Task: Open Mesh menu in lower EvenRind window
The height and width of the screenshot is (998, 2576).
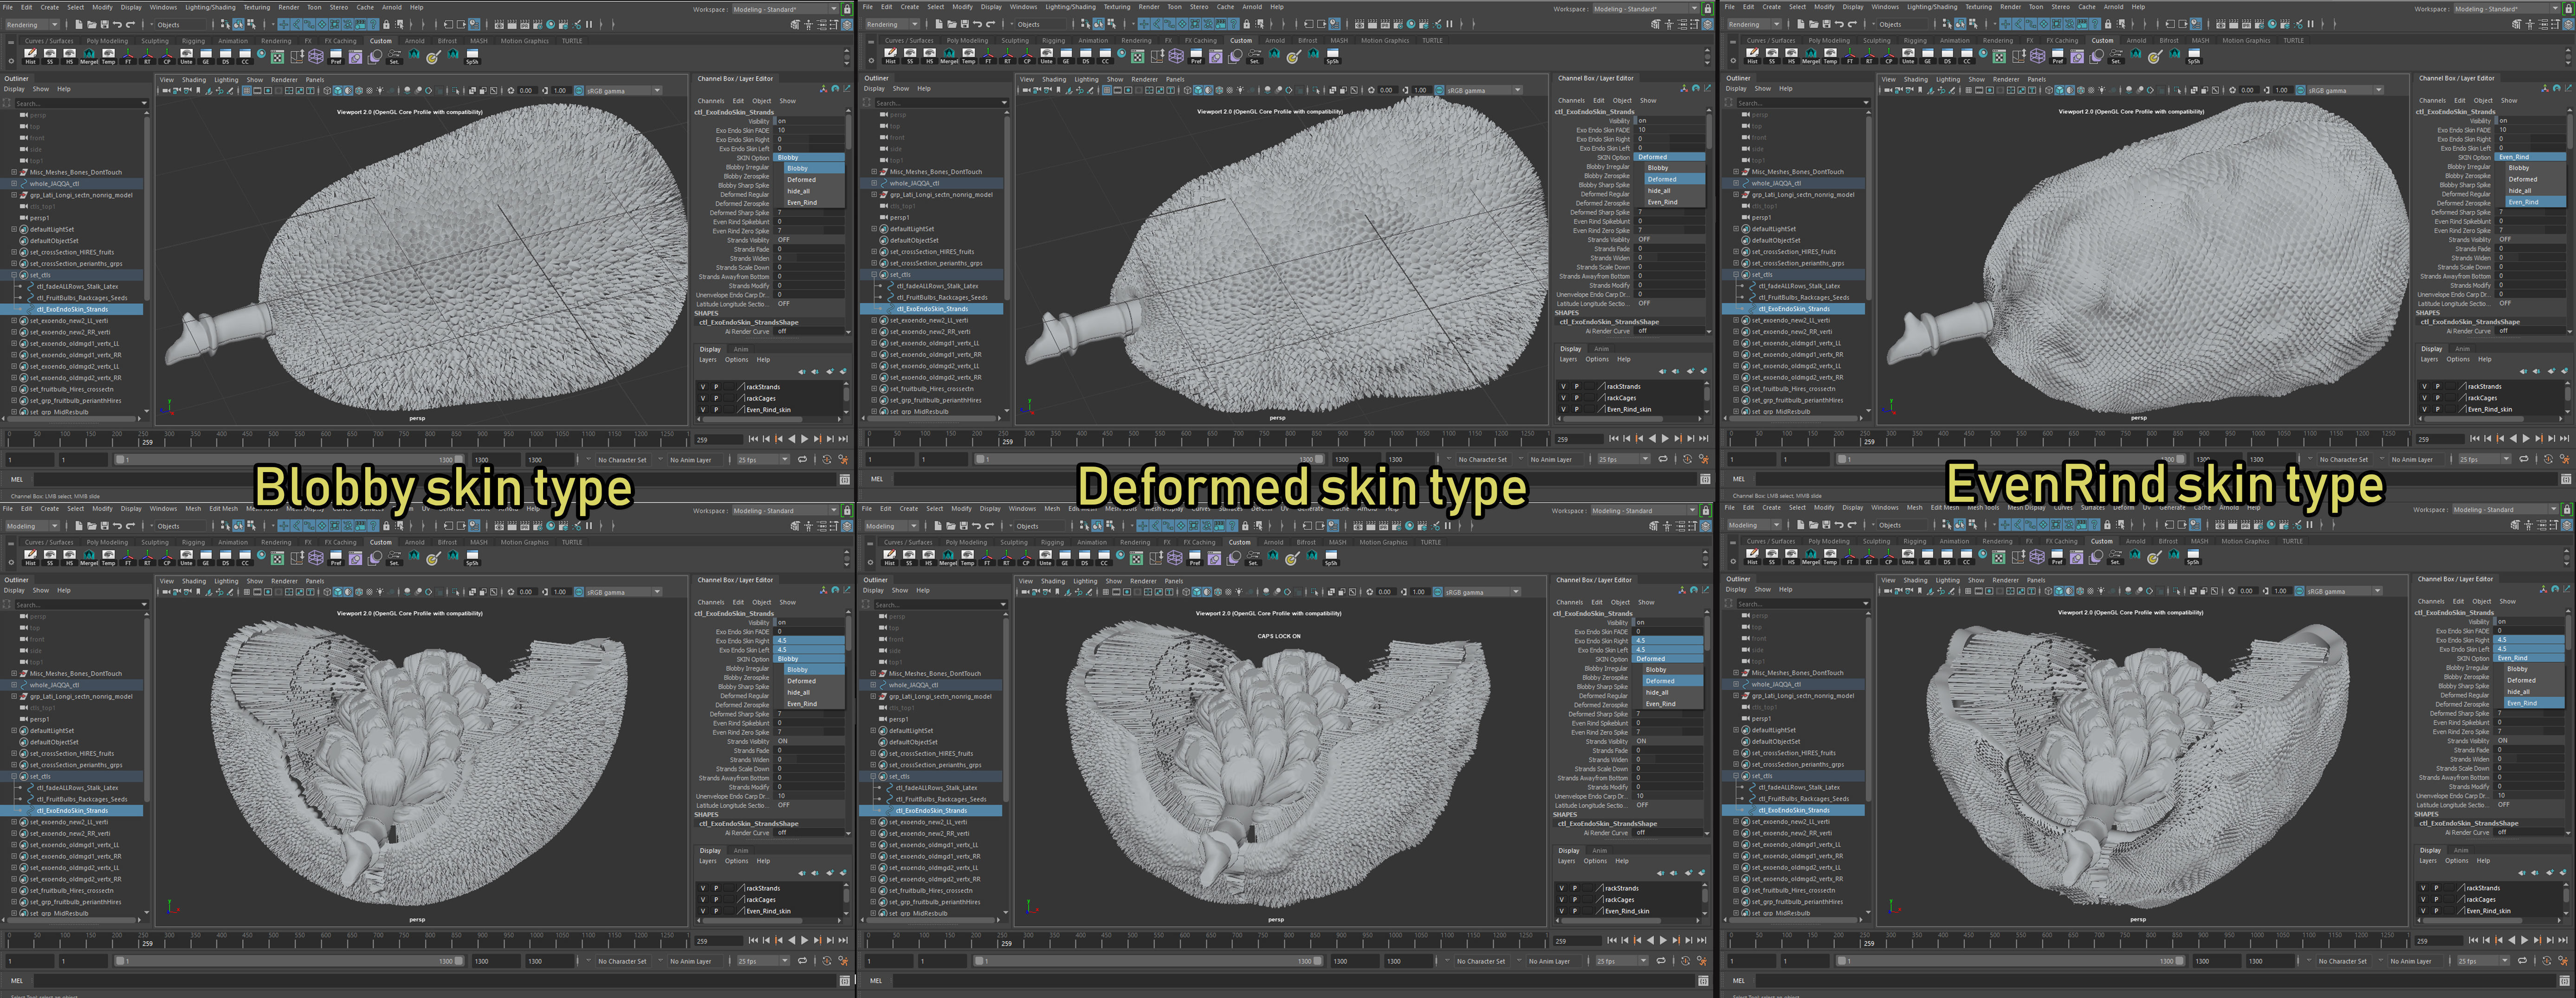Action: click(x=1915, y=507)
